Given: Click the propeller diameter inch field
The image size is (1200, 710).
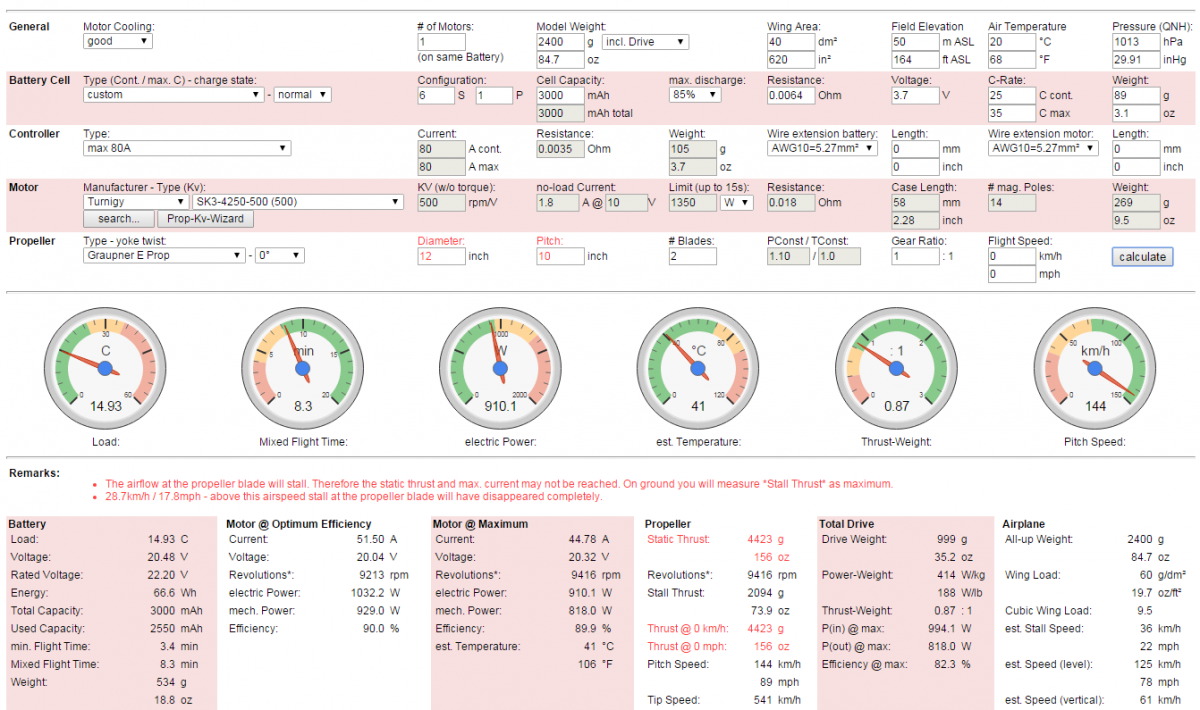Looking at the screenshot, I should coord(441,256).
